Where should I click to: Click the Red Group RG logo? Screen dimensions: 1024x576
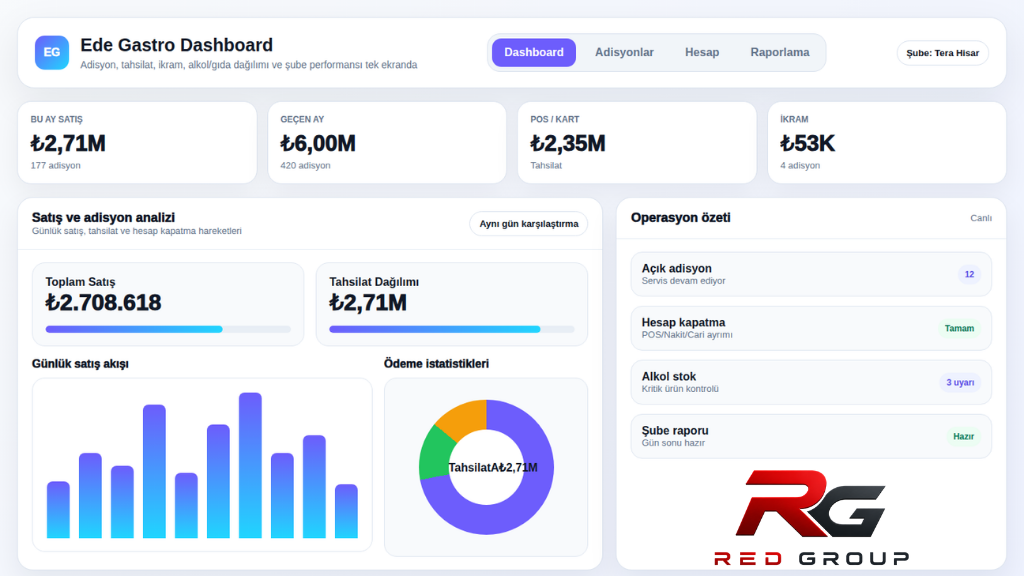click(x=811, y=517)
